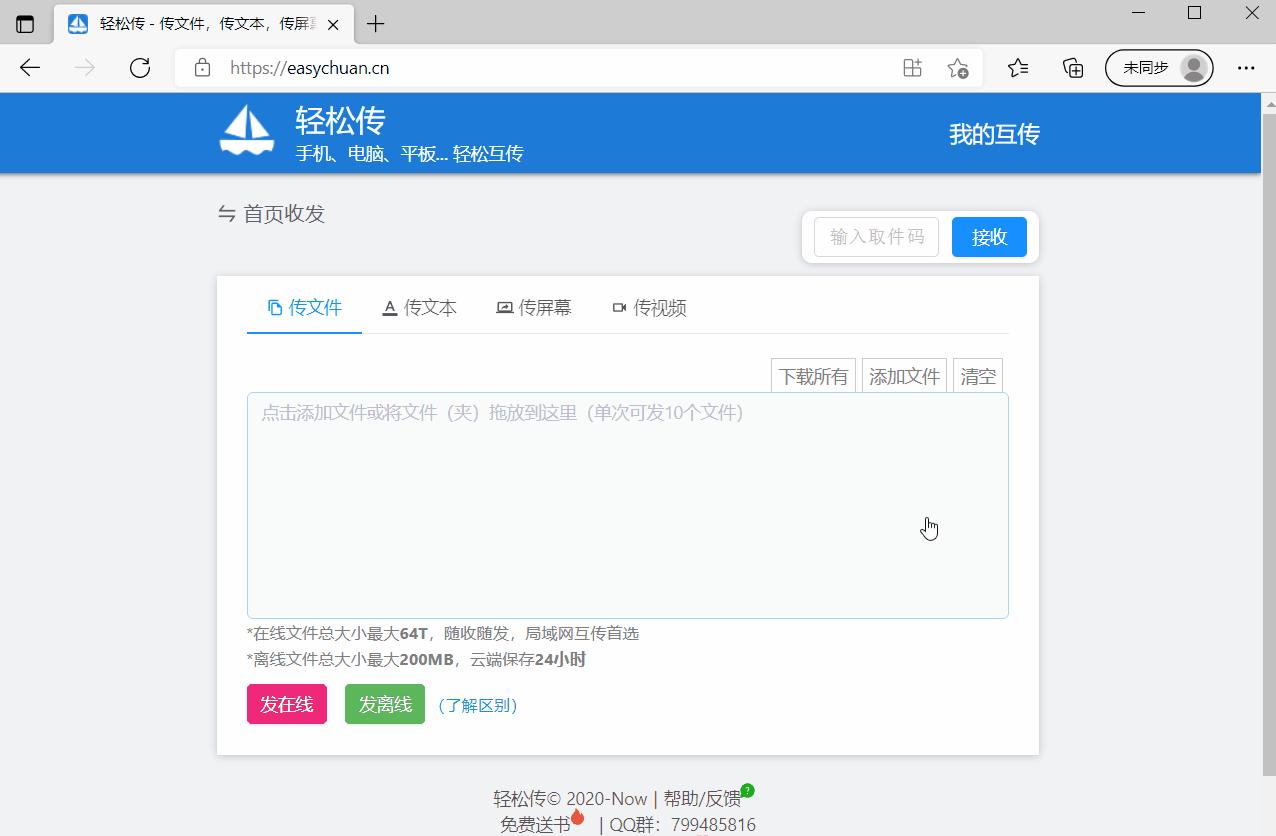Open the browser Settings and more menu
Screen dimensions: 1276x836
tap(1246, 68)
